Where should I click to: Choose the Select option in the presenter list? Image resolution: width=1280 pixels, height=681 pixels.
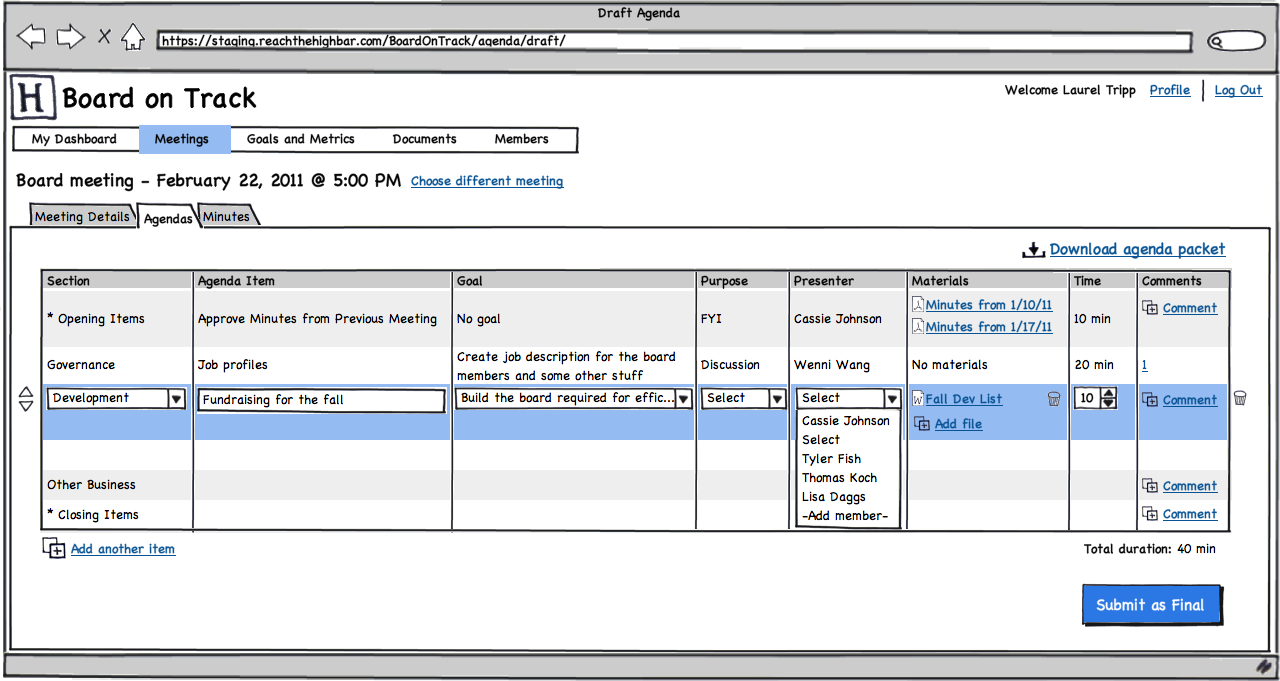point(821,440)
